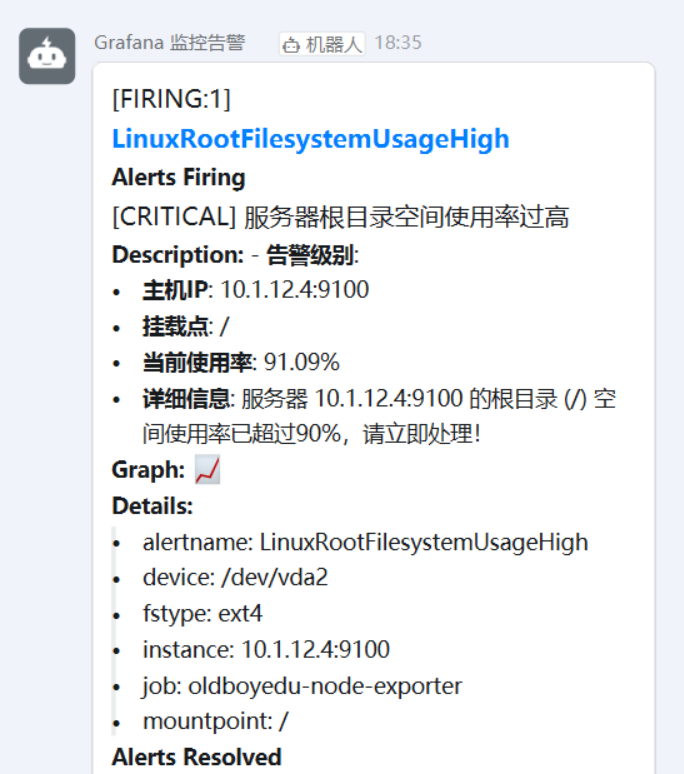Click the 当前使用率 91.09% bullet
Viewport: 684px width, 774px height.
point(241,362)
